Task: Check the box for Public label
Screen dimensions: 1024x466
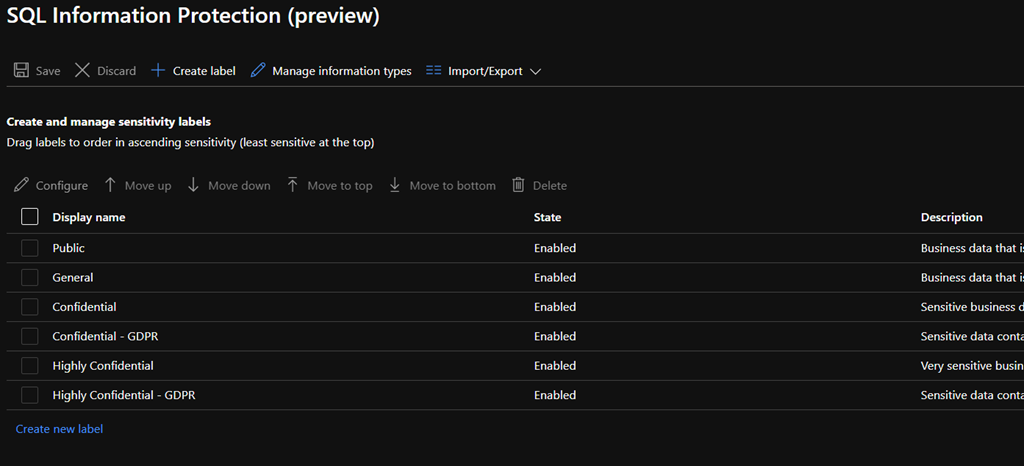Action: pos(30,248)
